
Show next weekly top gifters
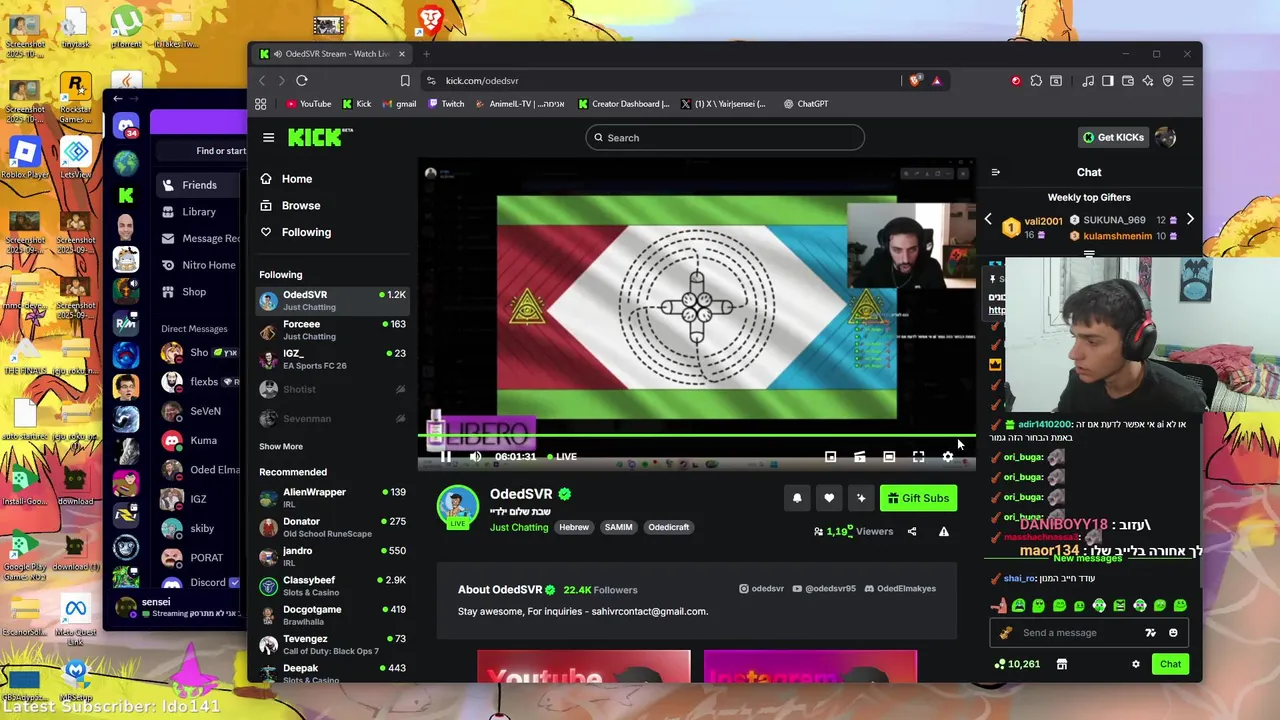1190,220
